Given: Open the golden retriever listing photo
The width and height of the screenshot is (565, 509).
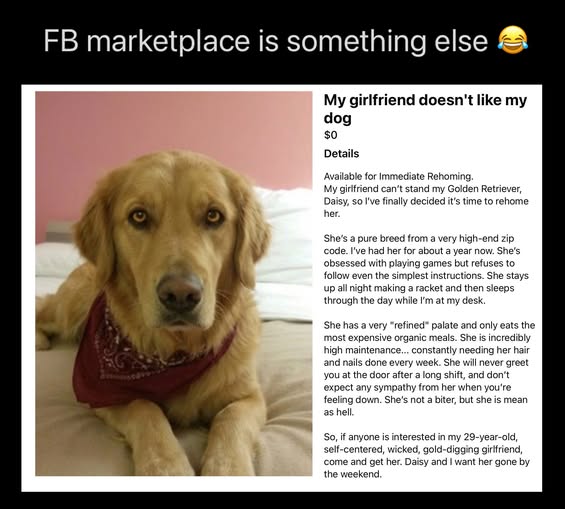Looking at the screenshot, I should click(174, 283).
